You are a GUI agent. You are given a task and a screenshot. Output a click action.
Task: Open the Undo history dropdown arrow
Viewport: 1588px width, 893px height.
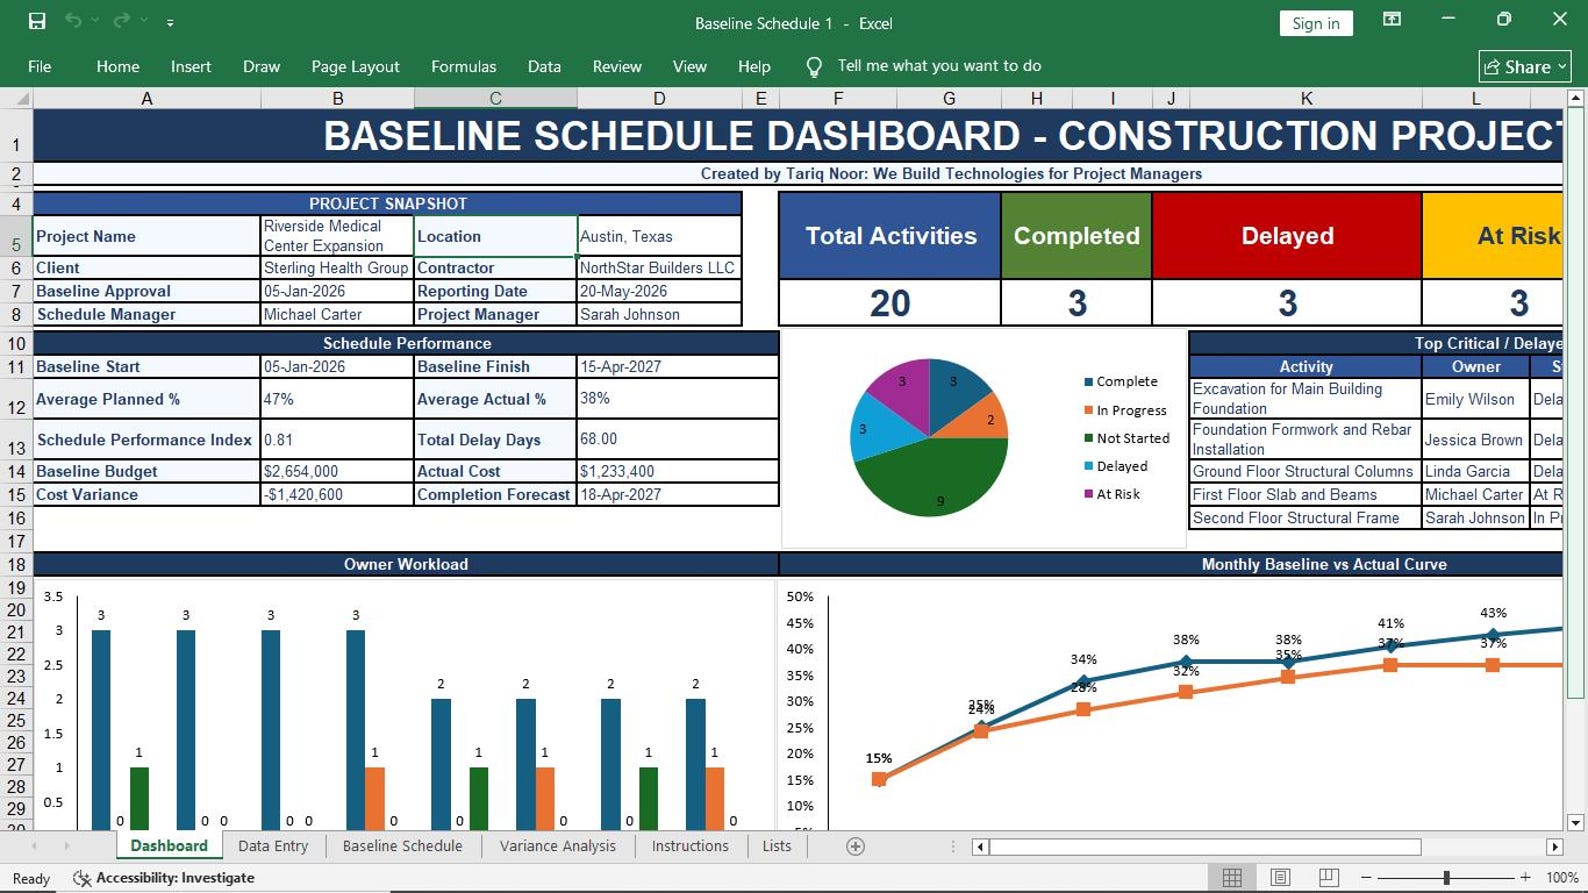point(95,21)
